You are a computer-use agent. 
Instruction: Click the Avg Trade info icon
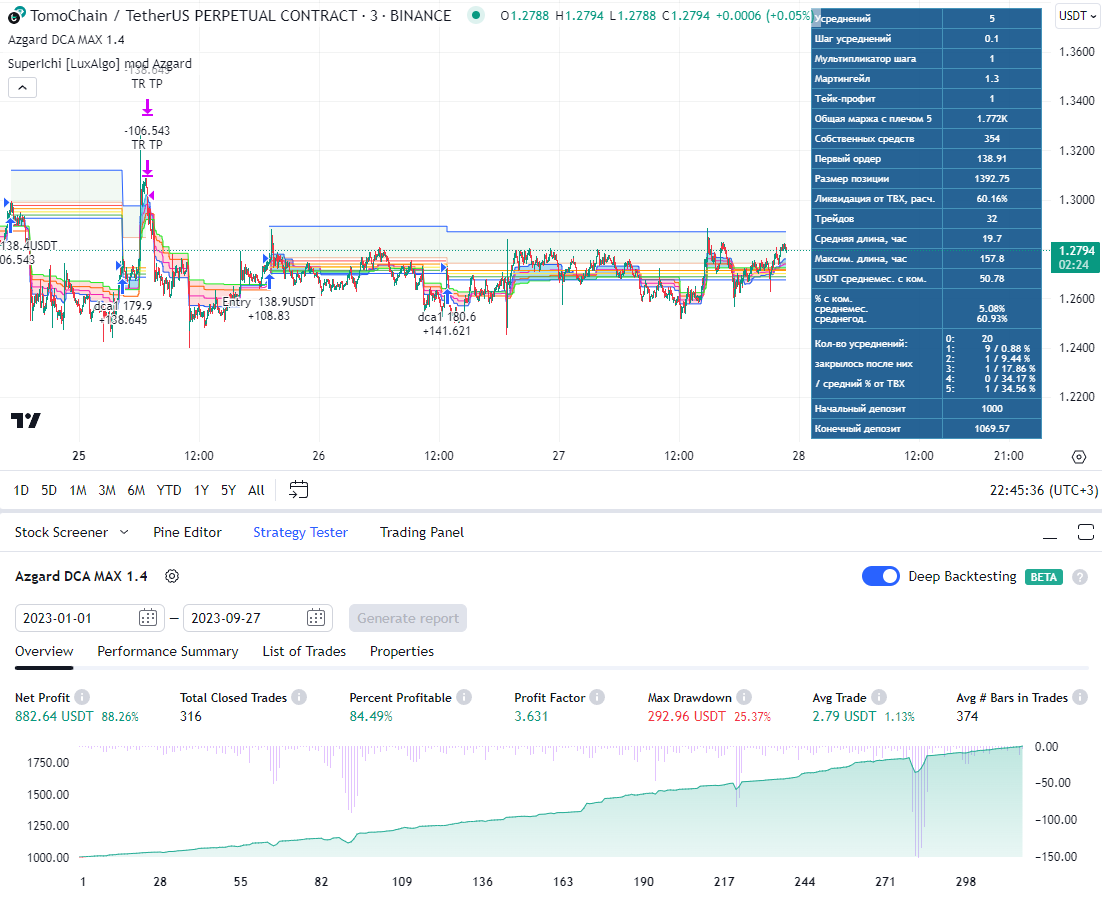click(x=879, y=697)
